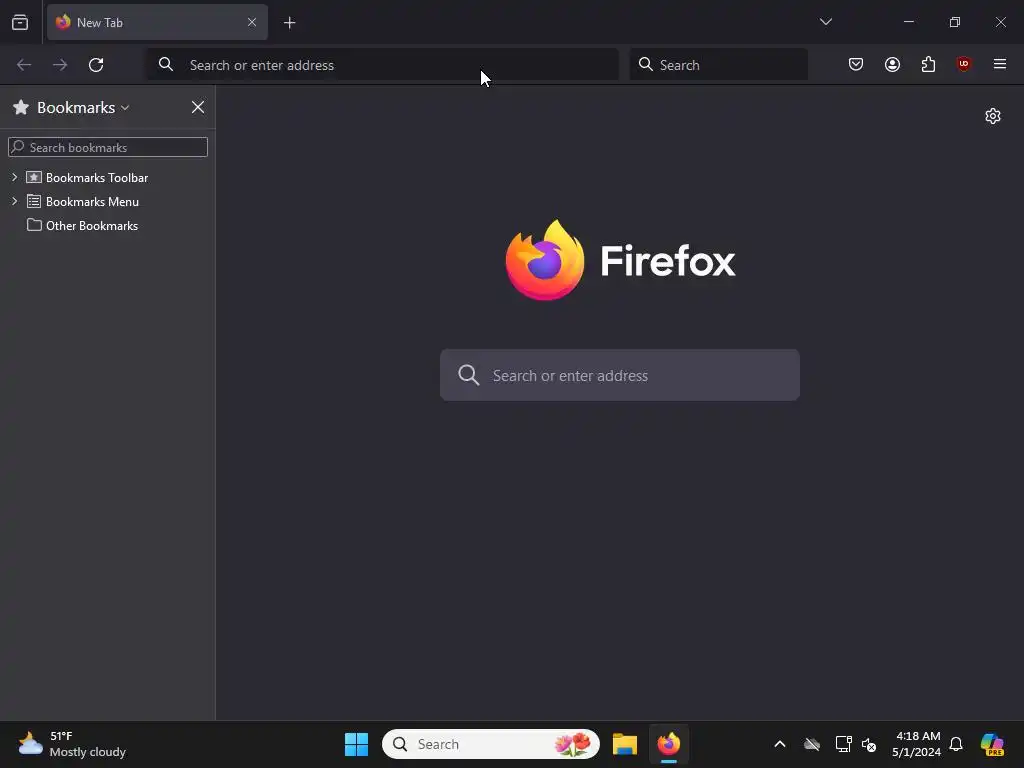This screenshot has width=1024, height=768.
Task: Expand the Bookmarks Menu folder
Action: 14,201
